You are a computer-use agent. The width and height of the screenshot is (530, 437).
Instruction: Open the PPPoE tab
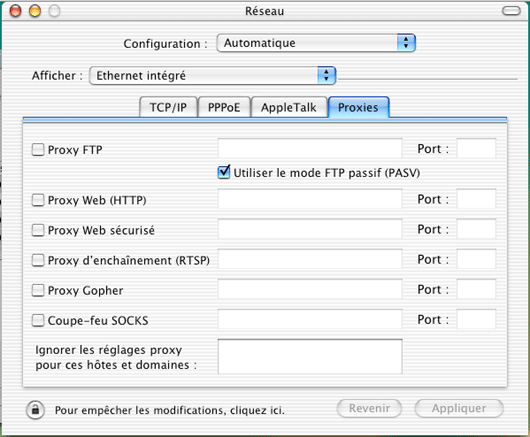pos(224,107)
